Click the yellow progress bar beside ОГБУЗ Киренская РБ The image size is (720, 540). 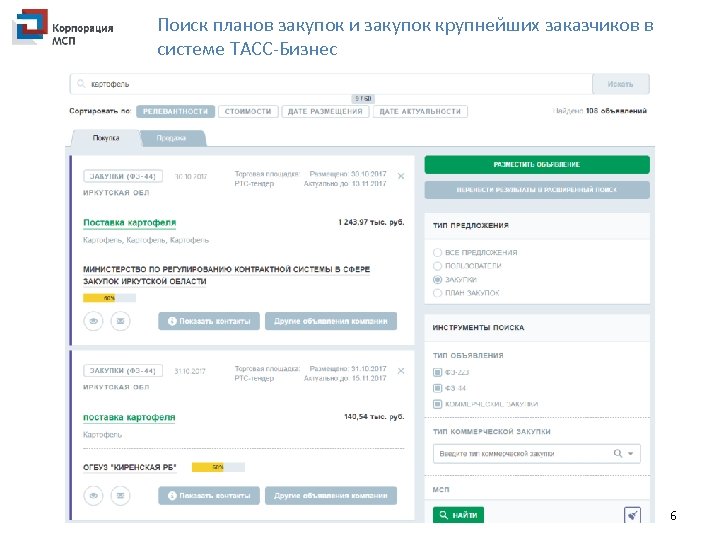[218, 467]
